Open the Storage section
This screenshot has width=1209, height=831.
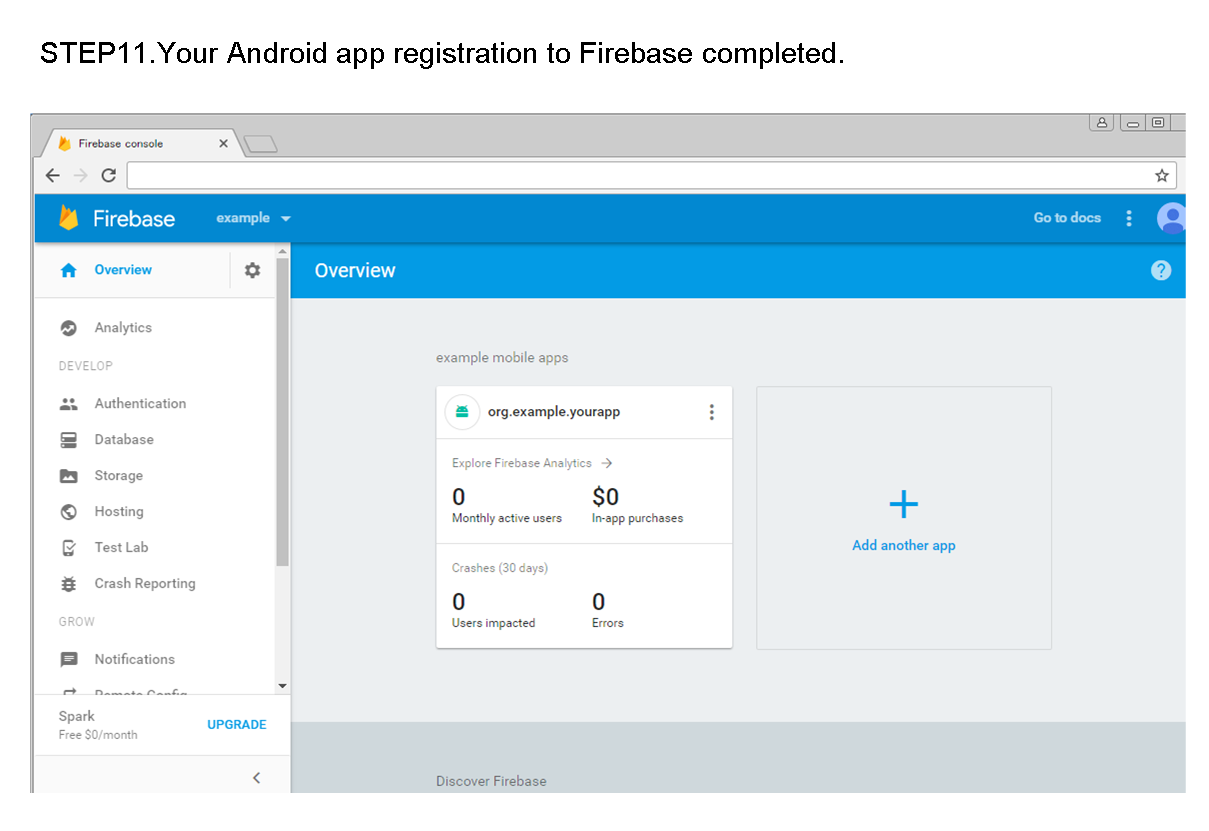[118, 475]
